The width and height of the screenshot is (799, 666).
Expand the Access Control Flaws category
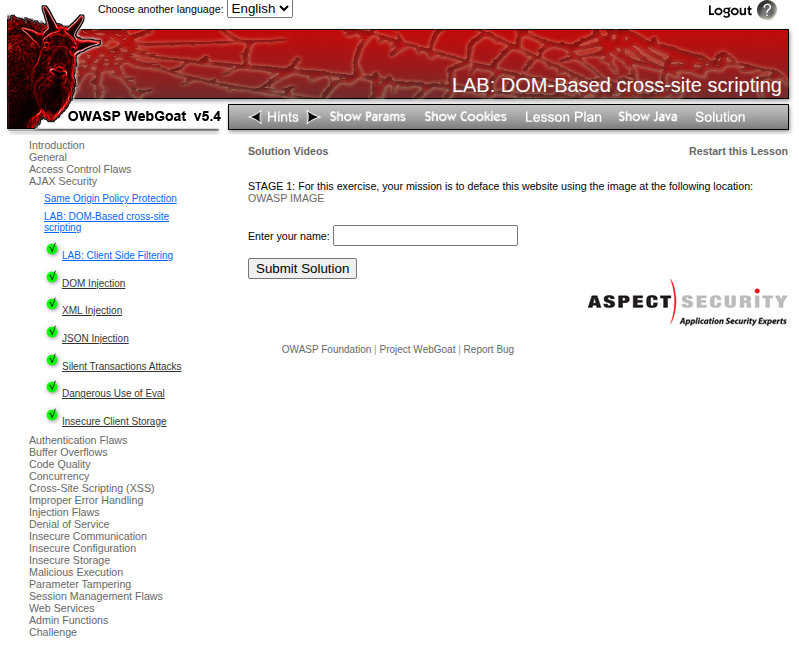click(80, 169)
